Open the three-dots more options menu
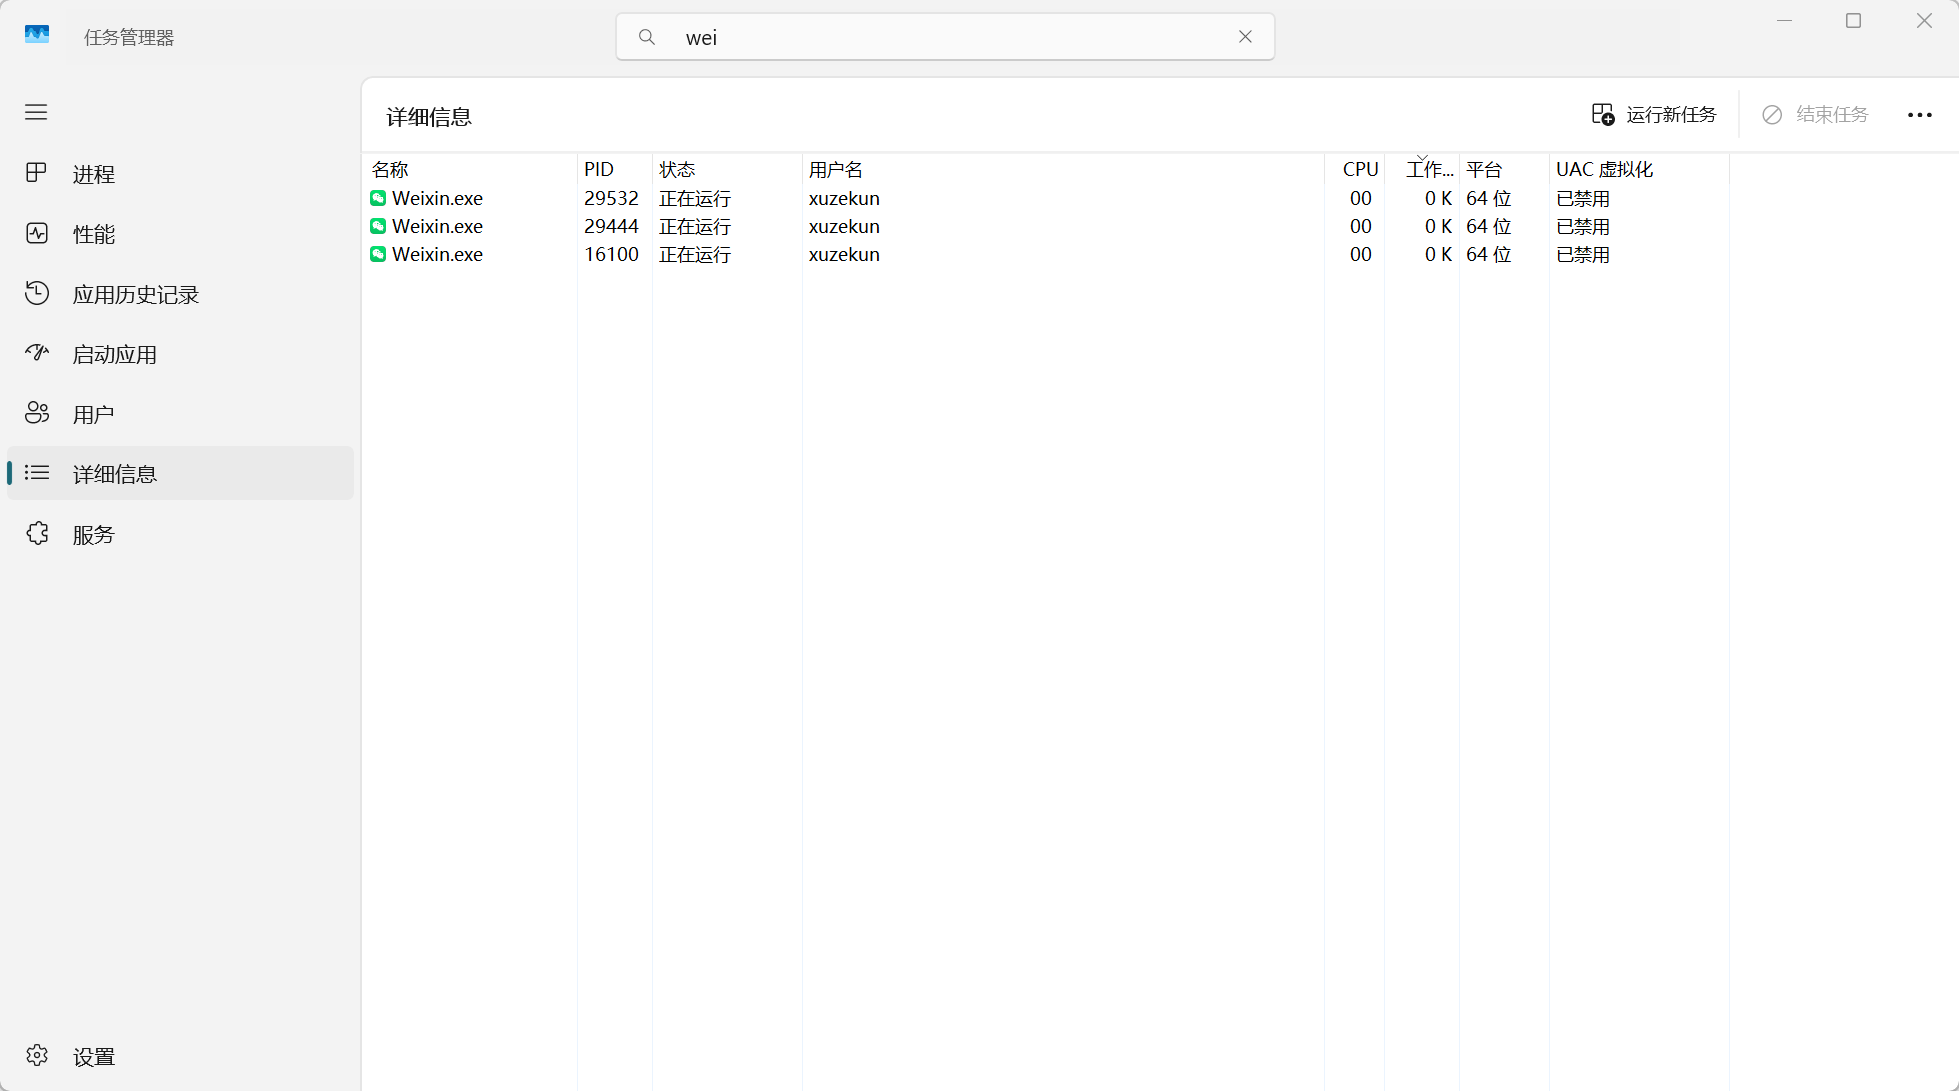Viewport: 1959px width, 1091px height. coord(1919,115)
